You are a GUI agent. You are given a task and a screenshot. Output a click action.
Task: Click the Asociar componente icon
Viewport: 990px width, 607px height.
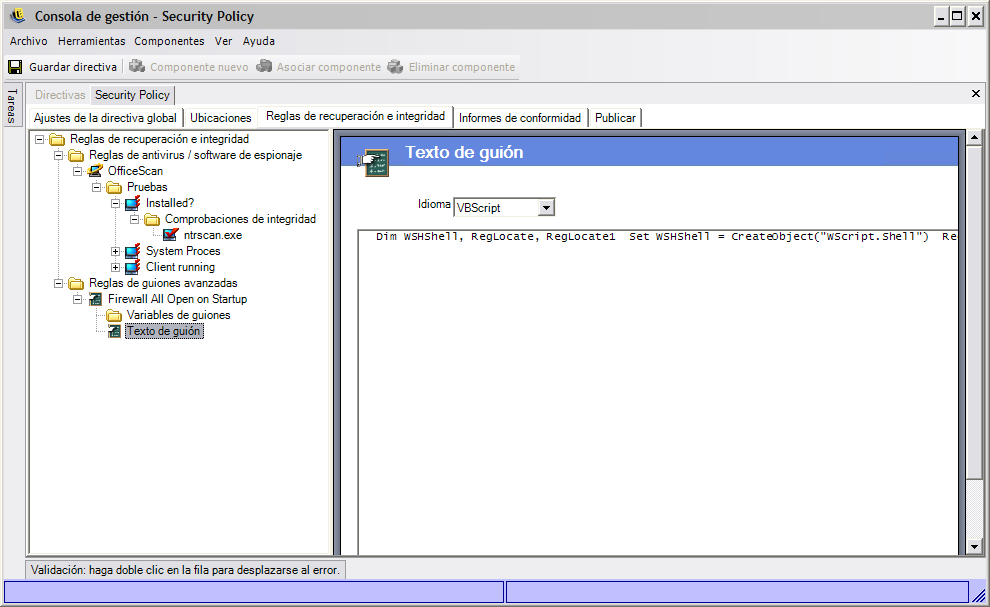(264, 66)
